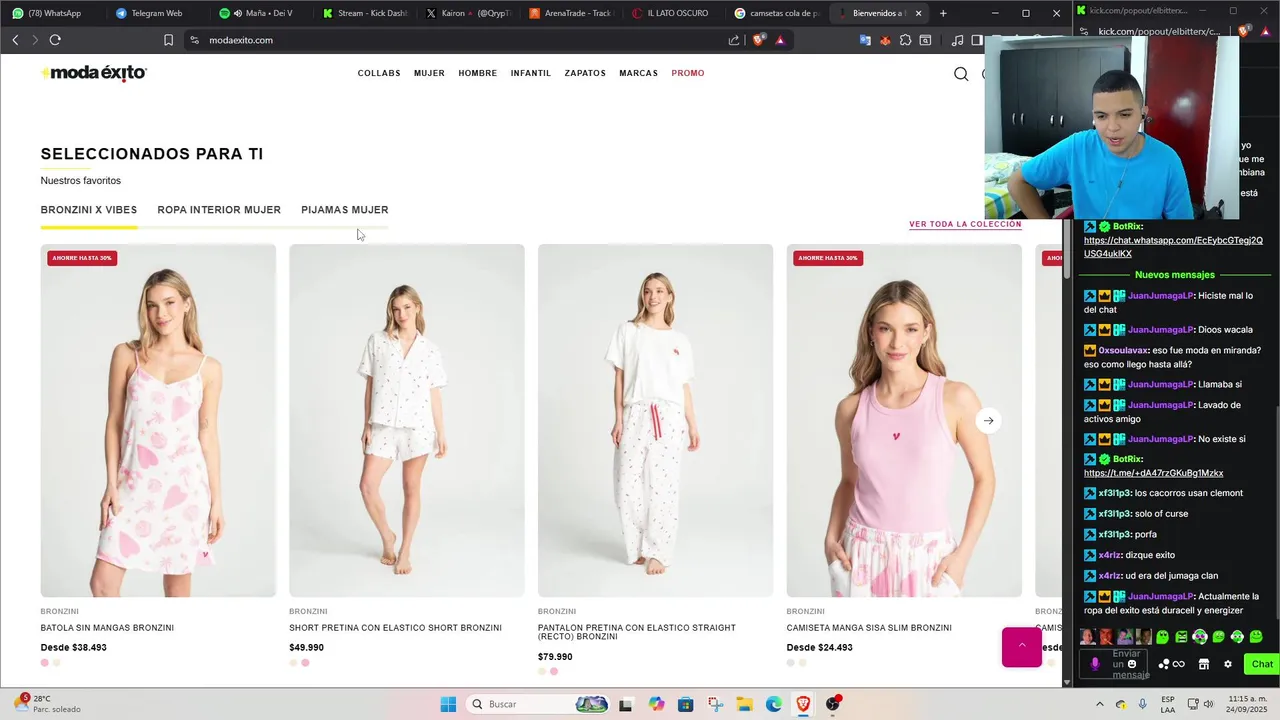Go back using the browser back arrow

pos(15,40)
